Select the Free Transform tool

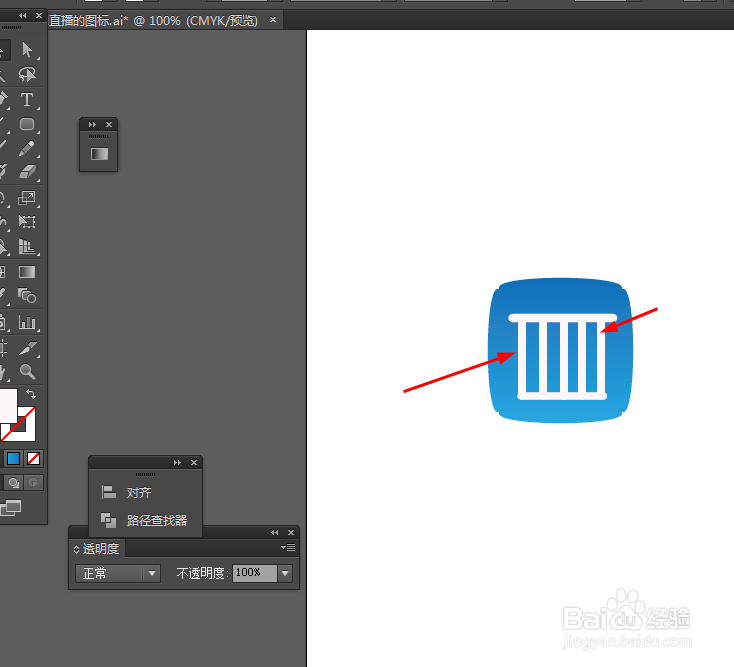27,221
